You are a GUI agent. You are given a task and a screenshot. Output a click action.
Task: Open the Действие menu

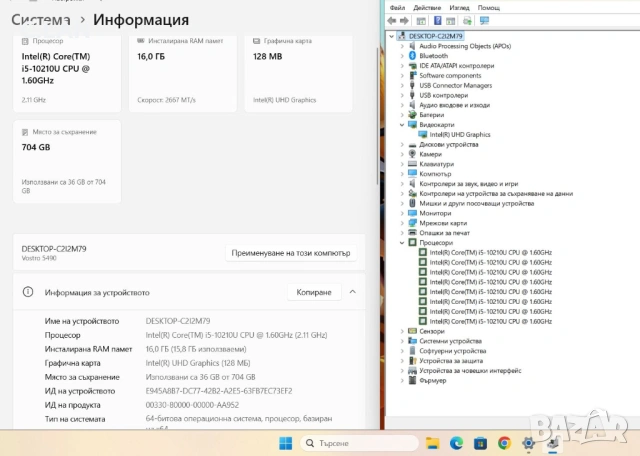427,7
